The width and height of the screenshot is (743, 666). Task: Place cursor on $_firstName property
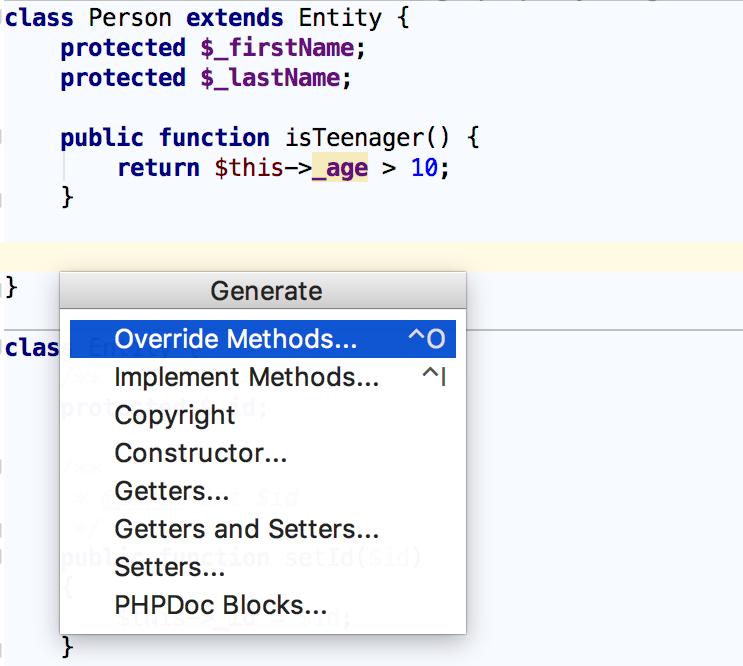point(276,48)
